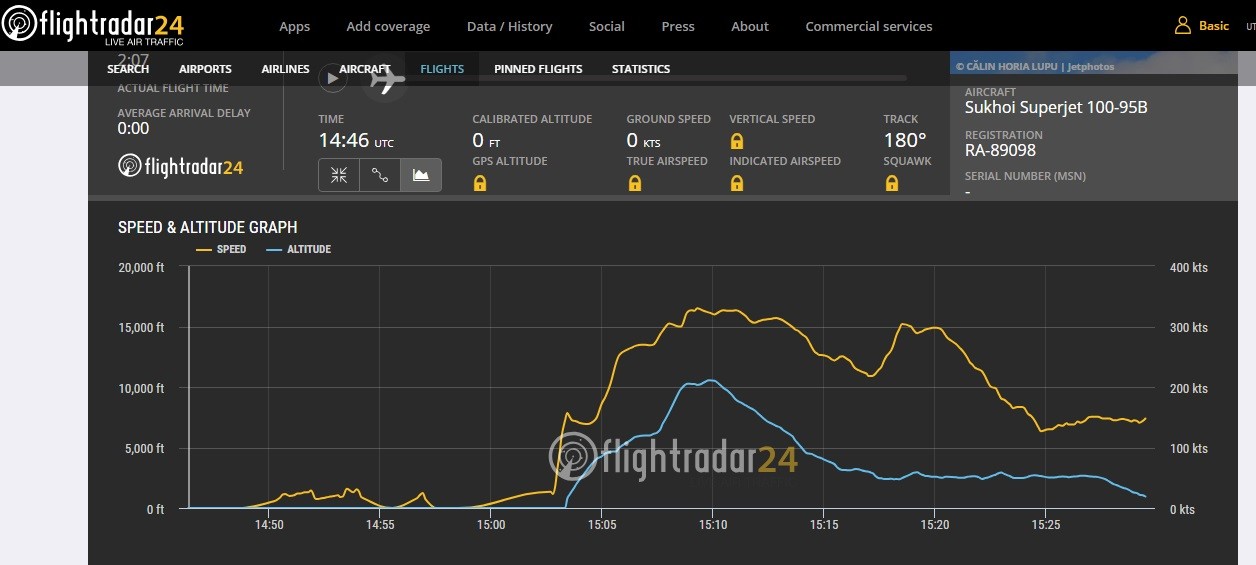Image resolution: width=1256 pixels, height=565 pixels.
Task: Click the 15:25 time label on graph axis
Action: tap(1045, 524)
